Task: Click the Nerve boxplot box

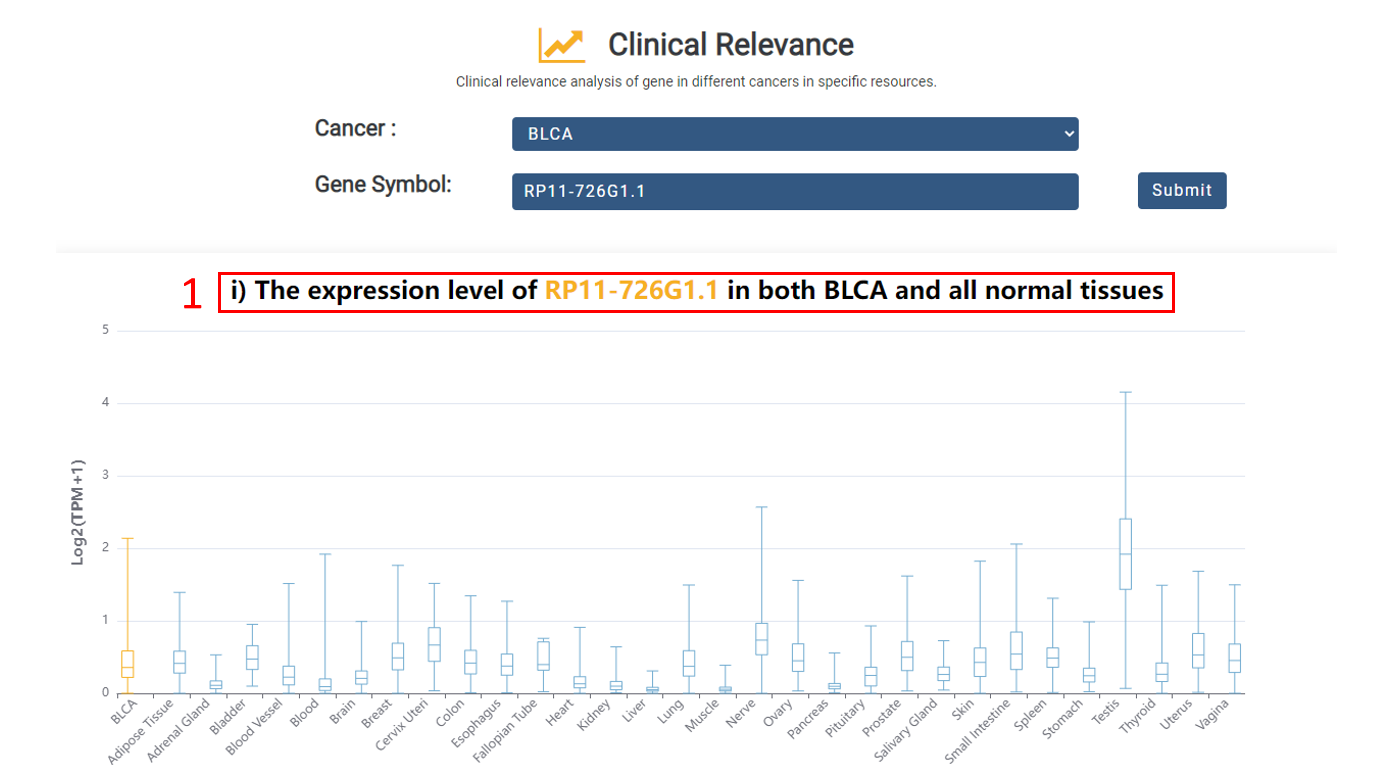Action: coord(761,639)
